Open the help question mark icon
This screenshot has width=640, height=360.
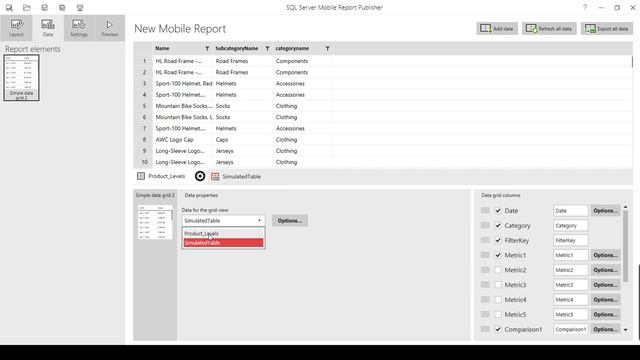[x=585, y=7]
